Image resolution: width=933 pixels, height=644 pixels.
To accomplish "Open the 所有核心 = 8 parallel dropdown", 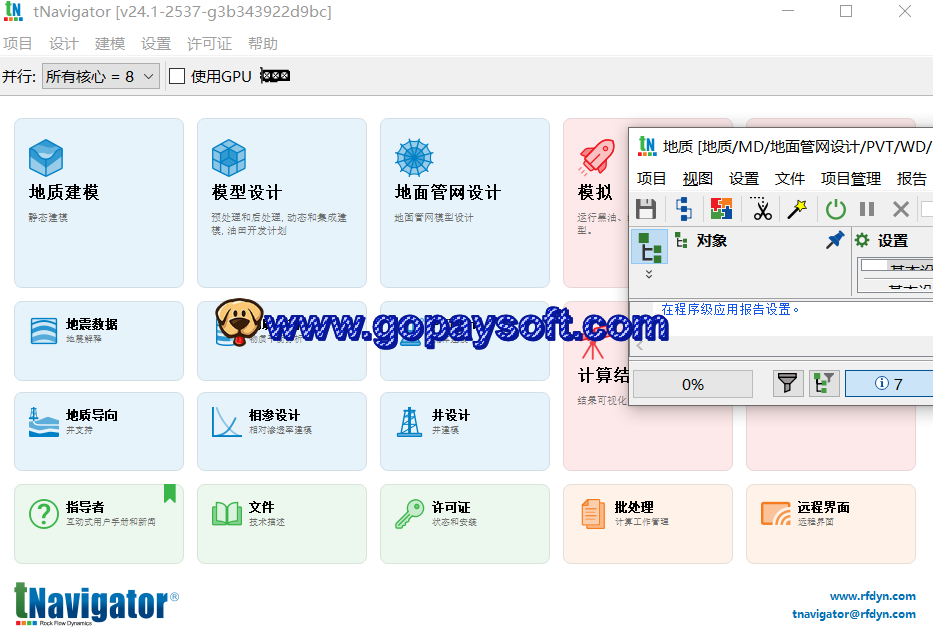I will coord(101,76).
